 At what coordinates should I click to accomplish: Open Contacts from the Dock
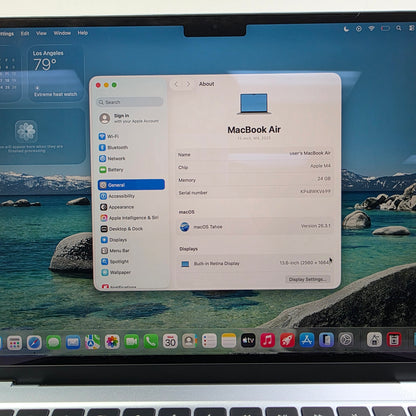[x=190, y=341]
